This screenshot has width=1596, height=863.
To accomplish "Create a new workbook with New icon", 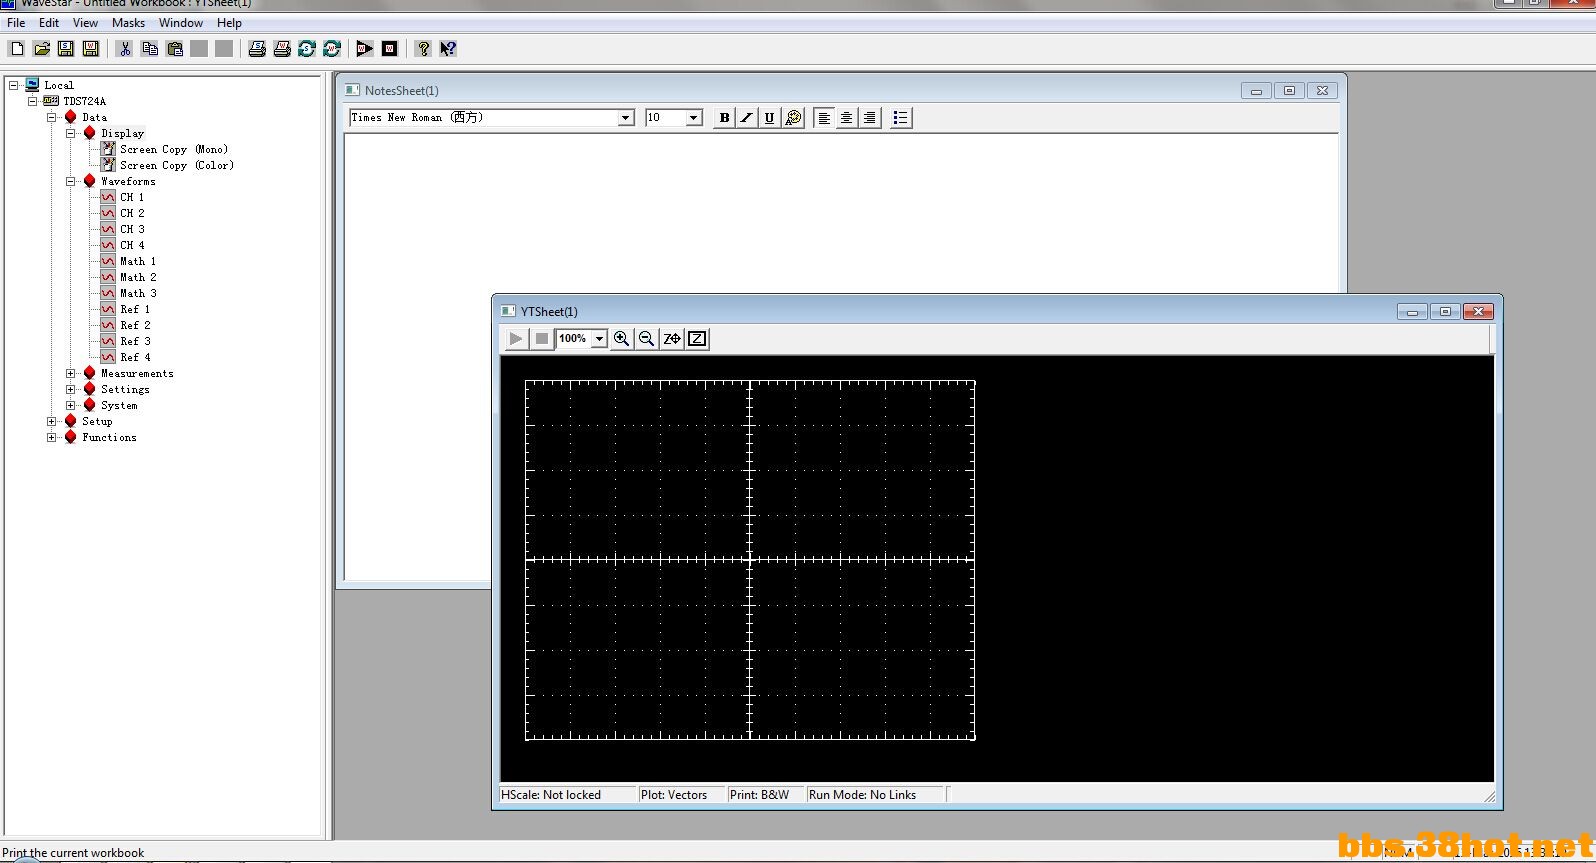I will pyautogui.click(x=17, y=48).
